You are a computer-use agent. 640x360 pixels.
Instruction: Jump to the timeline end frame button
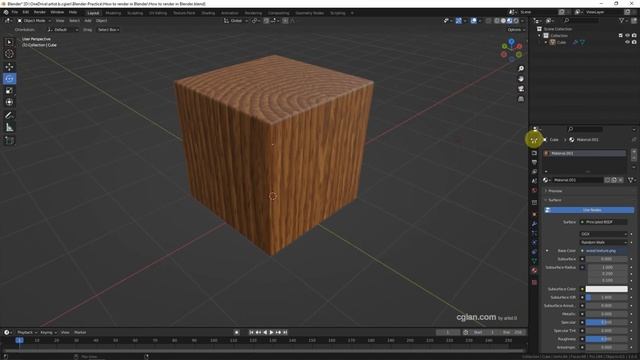(285, 332)
